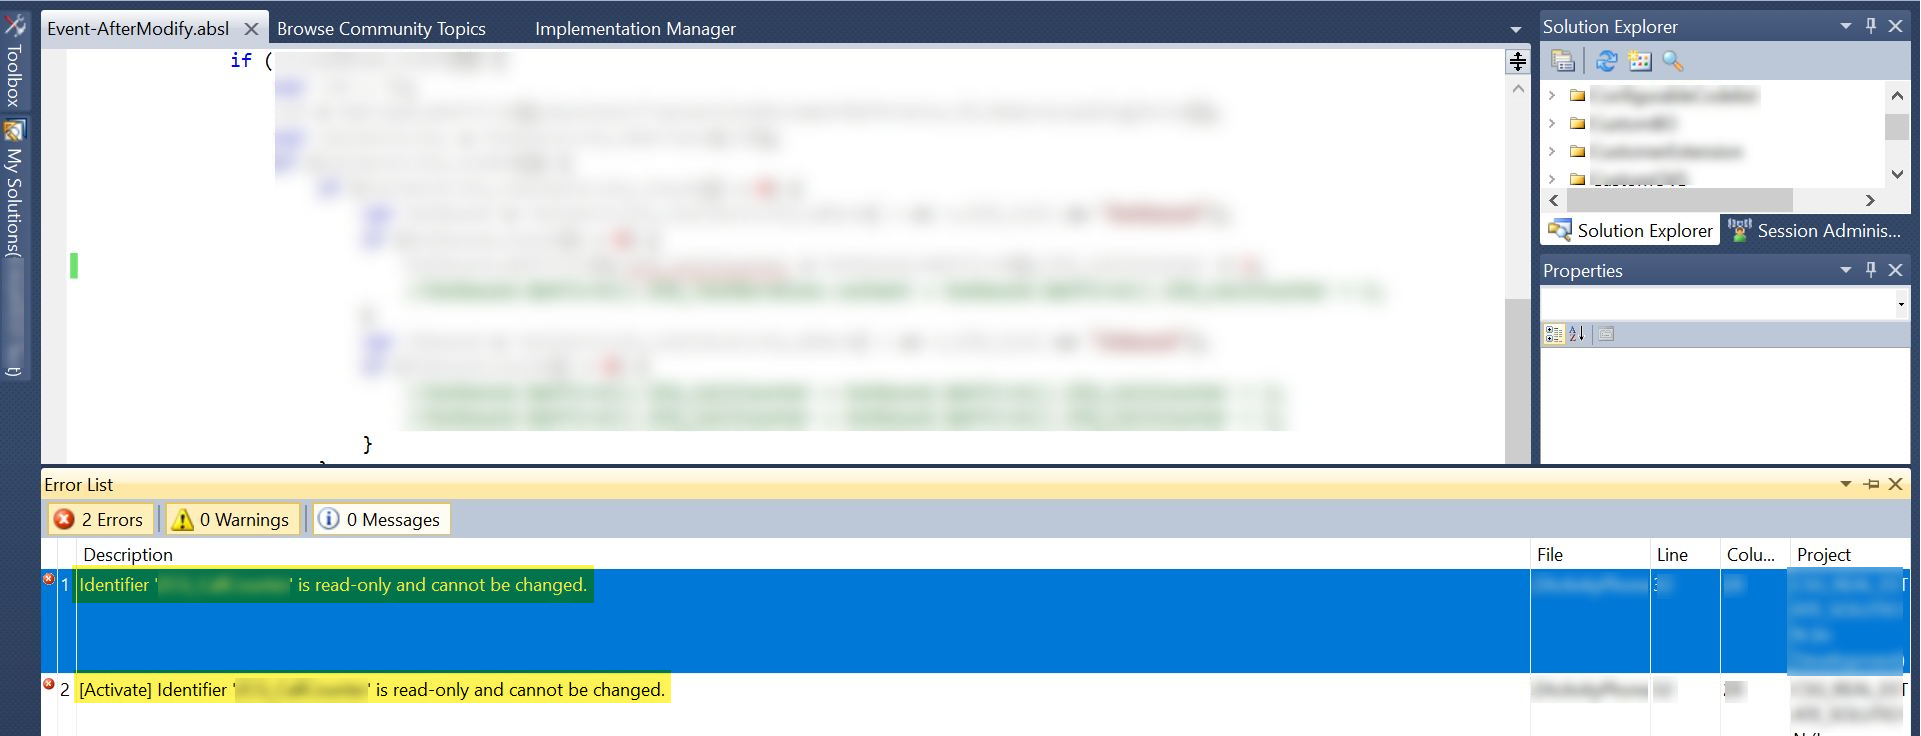Sort by Line column header
Screen dimensions: 1921x736
1685,554
